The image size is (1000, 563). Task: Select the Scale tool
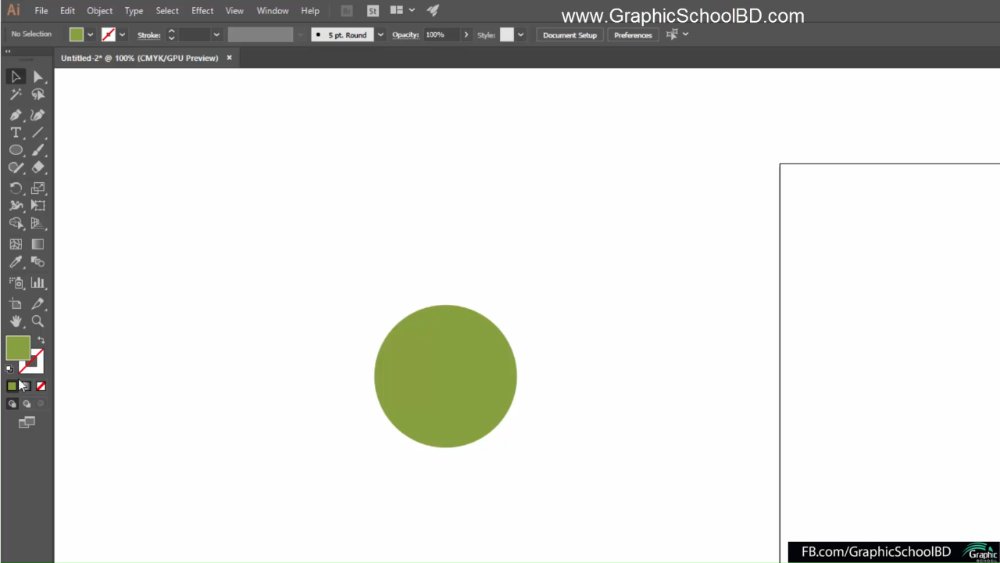[x=38, y=188]
